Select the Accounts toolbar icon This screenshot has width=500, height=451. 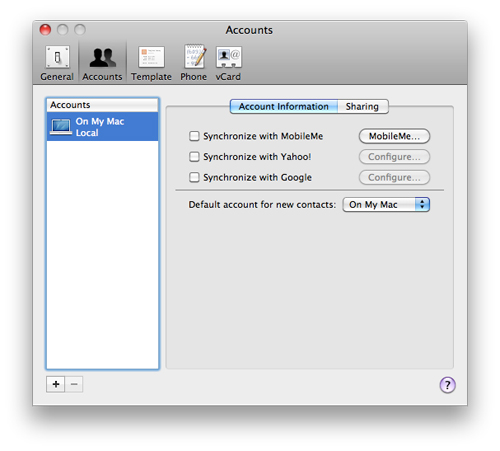102,63
